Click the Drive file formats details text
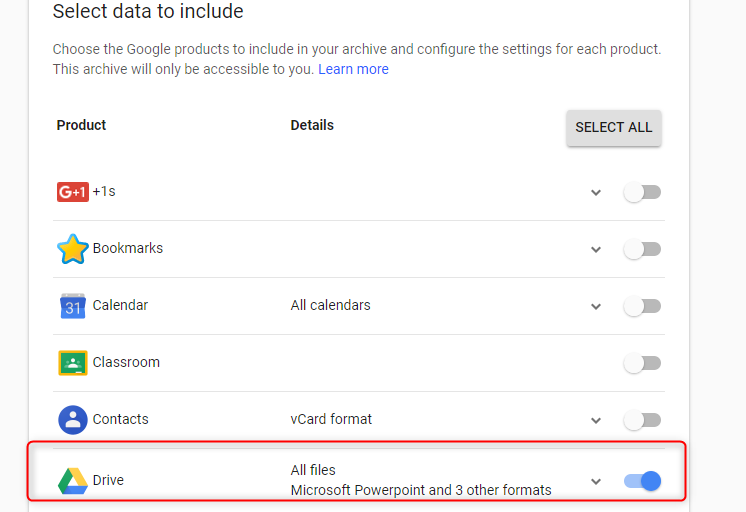Screen dimensions: 746x512 (x=420, y=490)
